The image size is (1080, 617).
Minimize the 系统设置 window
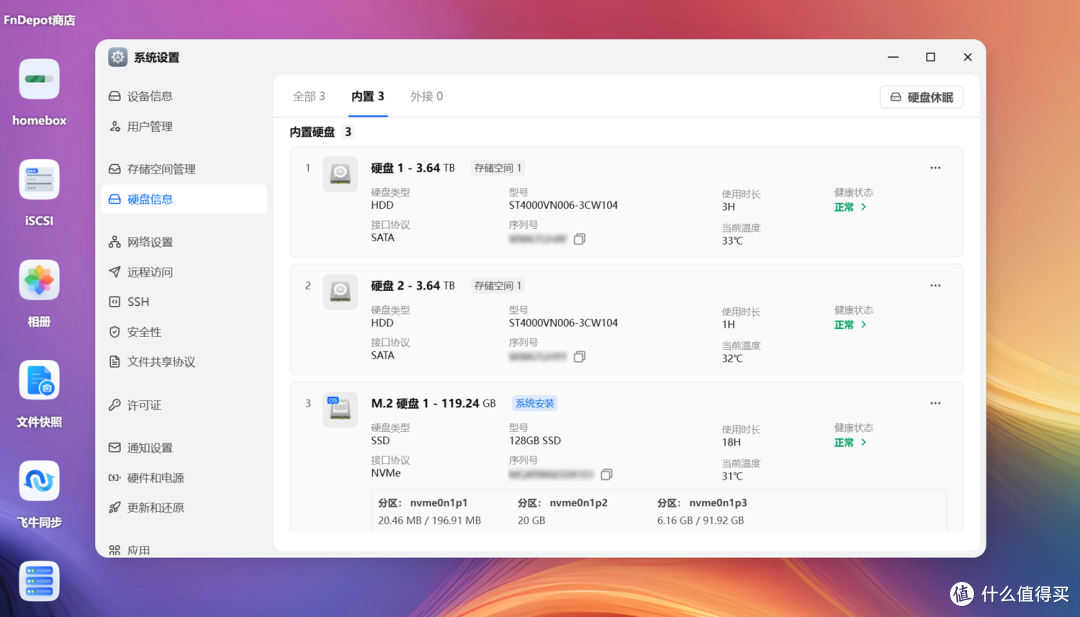pos(893,57)
